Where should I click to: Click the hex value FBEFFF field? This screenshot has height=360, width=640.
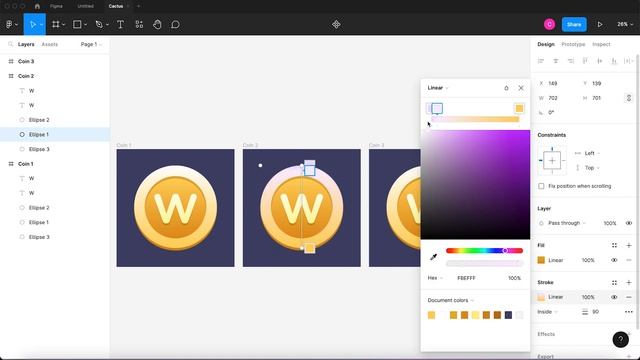point(466,278)
